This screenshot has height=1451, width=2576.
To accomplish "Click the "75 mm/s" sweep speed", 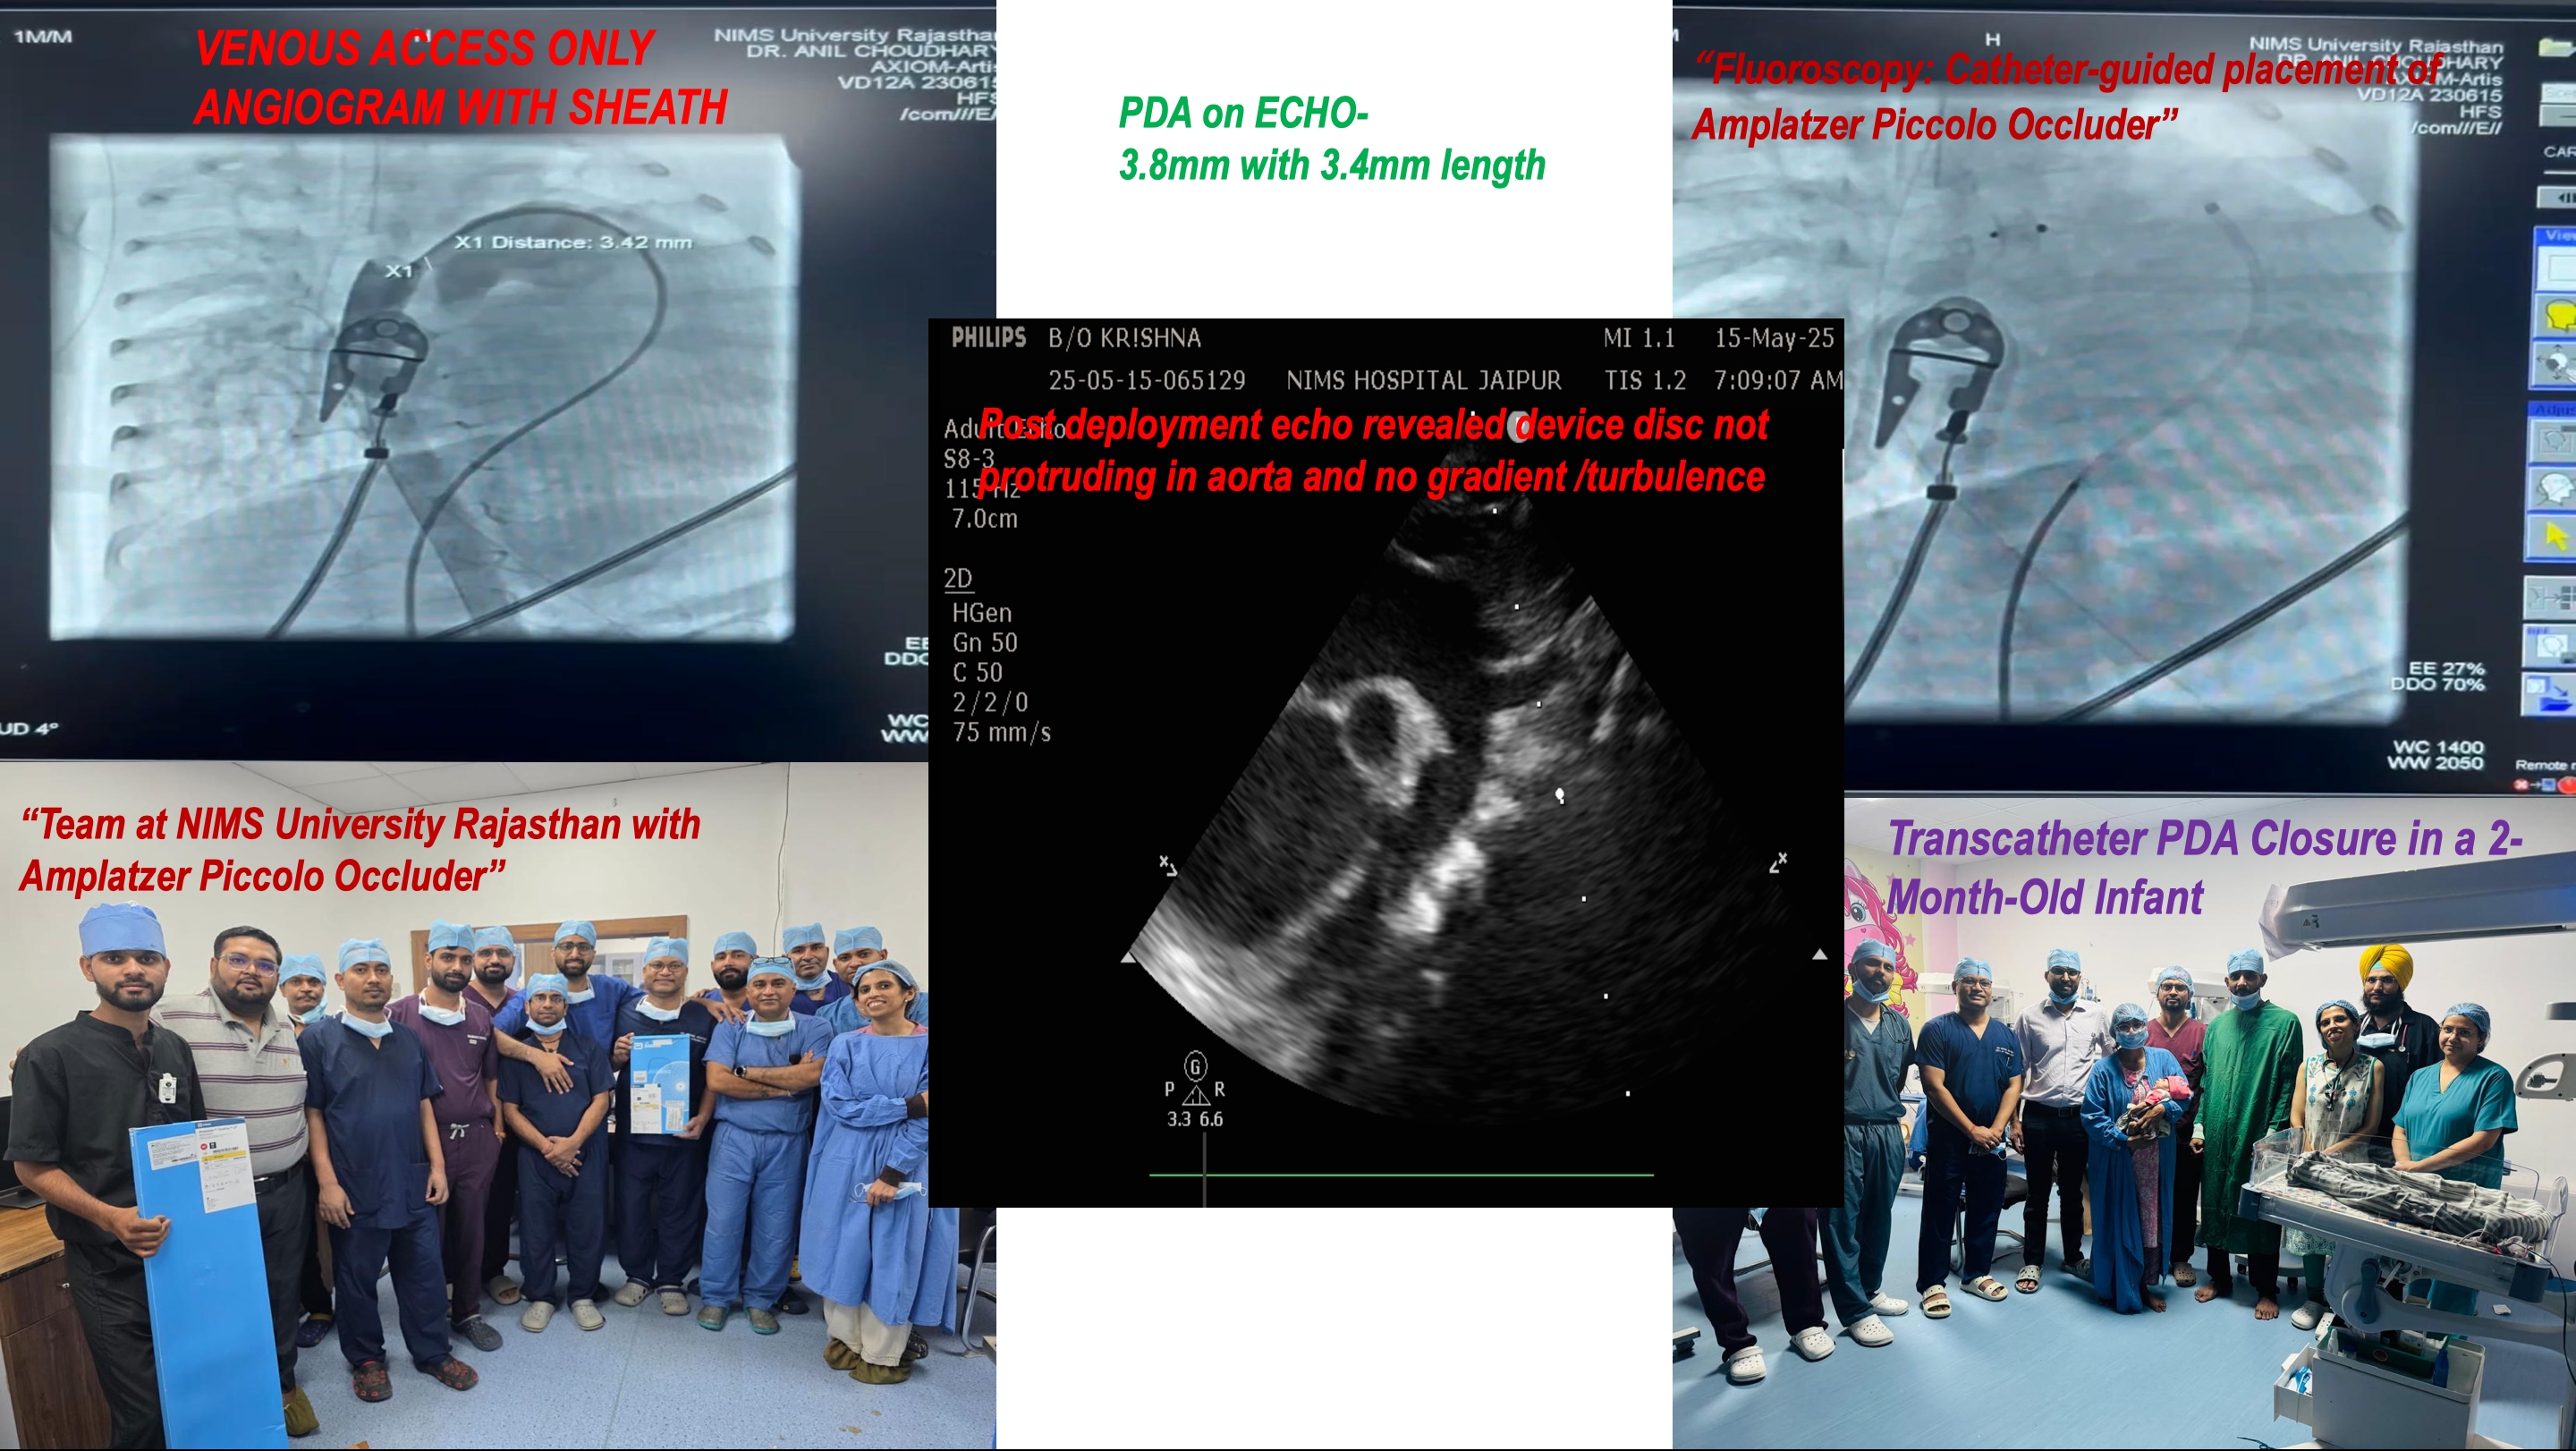I will pyautogui.click(x=1001, y=733).
